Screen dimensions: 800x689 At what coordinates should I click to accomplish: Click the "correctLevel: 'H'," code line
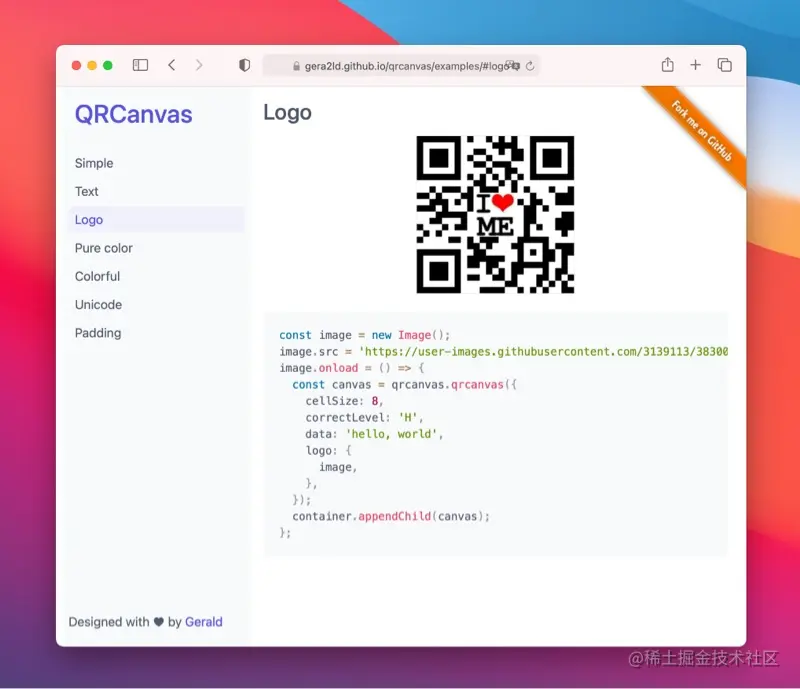tap(364, 417)
